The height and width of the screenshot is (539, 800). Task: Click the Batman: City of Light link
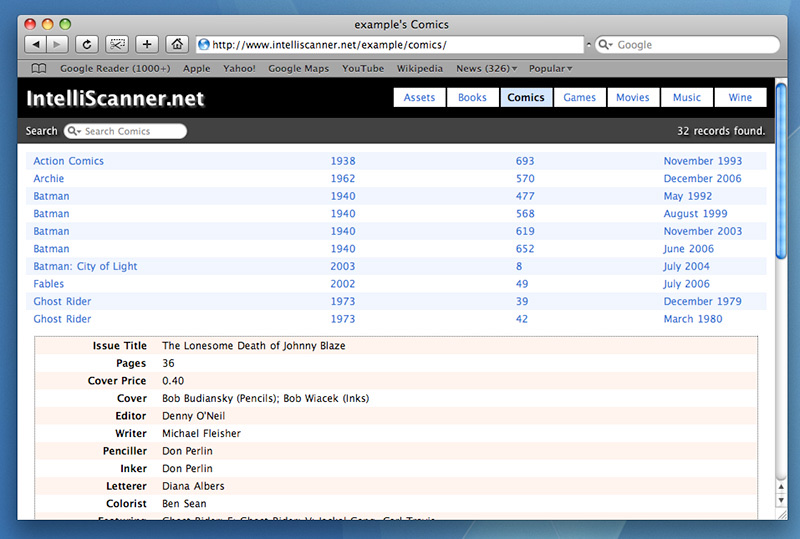click(x=85, y=266)
